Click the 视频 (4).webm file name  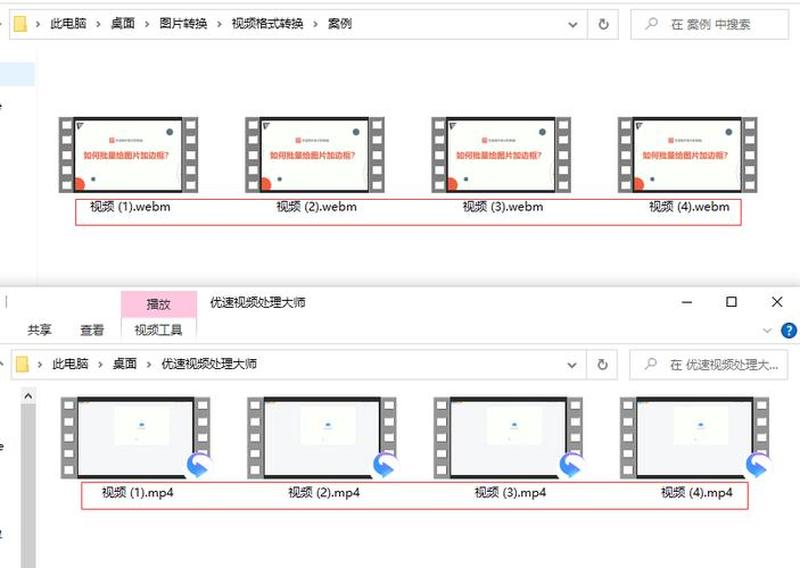click(689, 207)
